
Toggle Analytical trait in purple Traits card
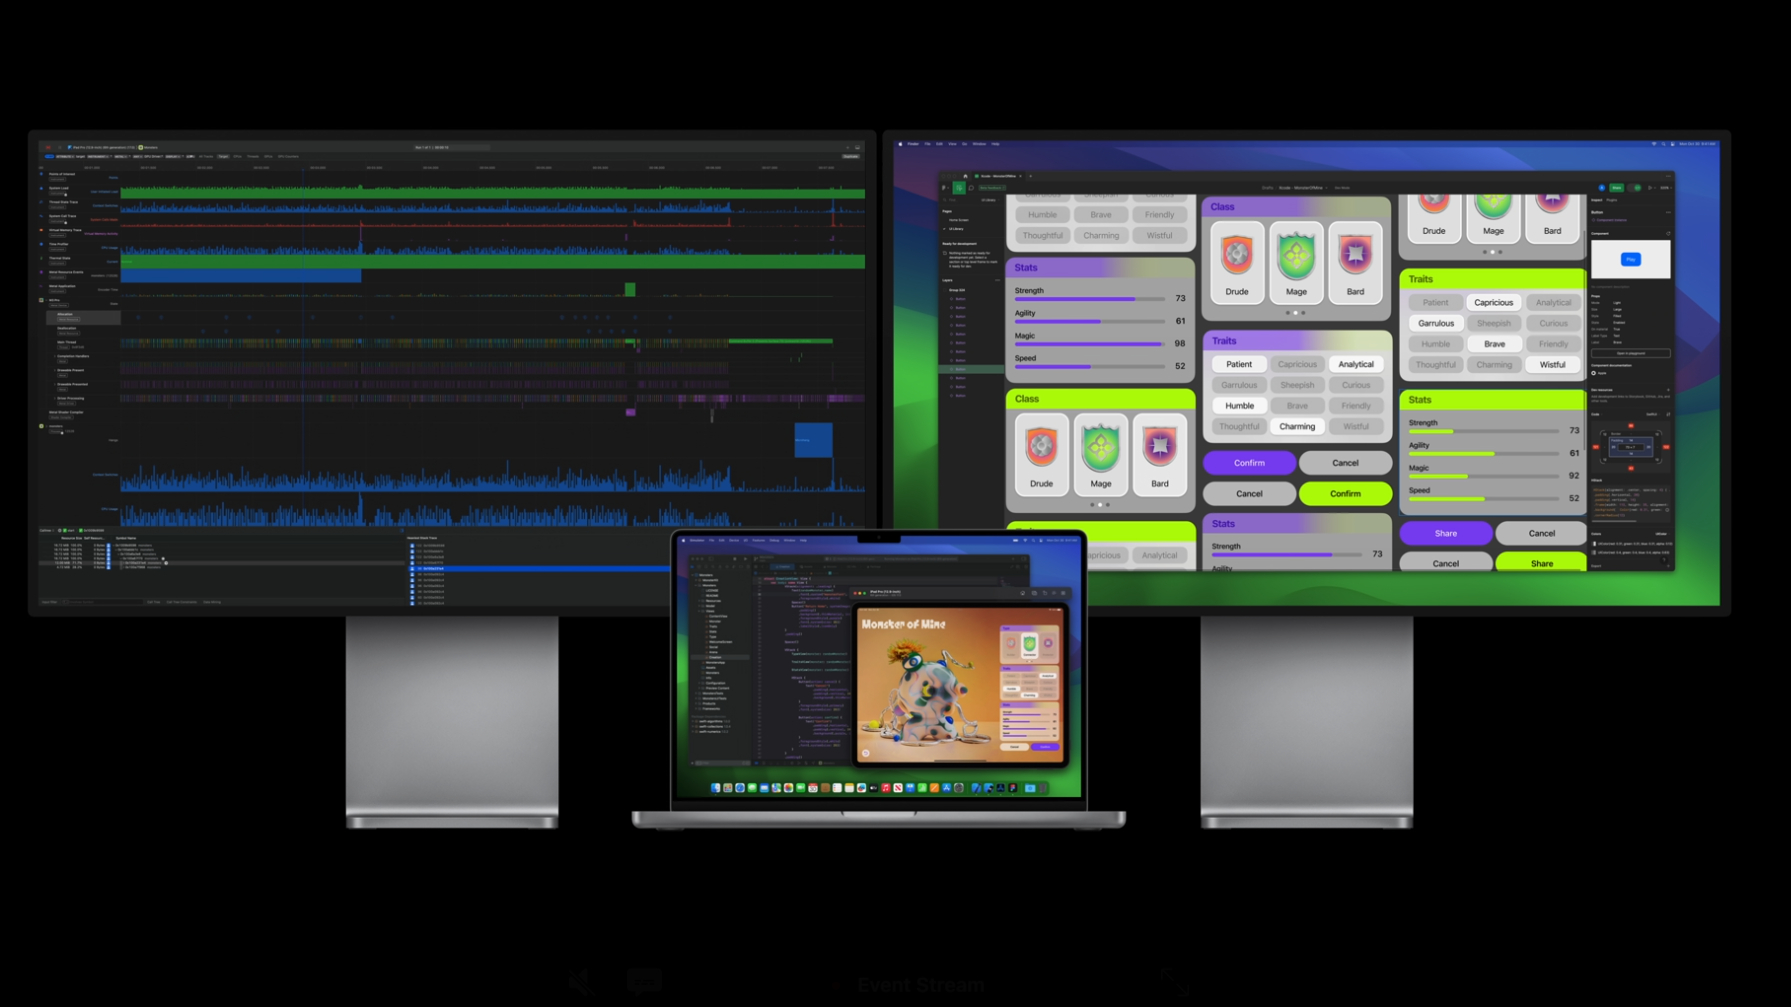coord(1356,364)
